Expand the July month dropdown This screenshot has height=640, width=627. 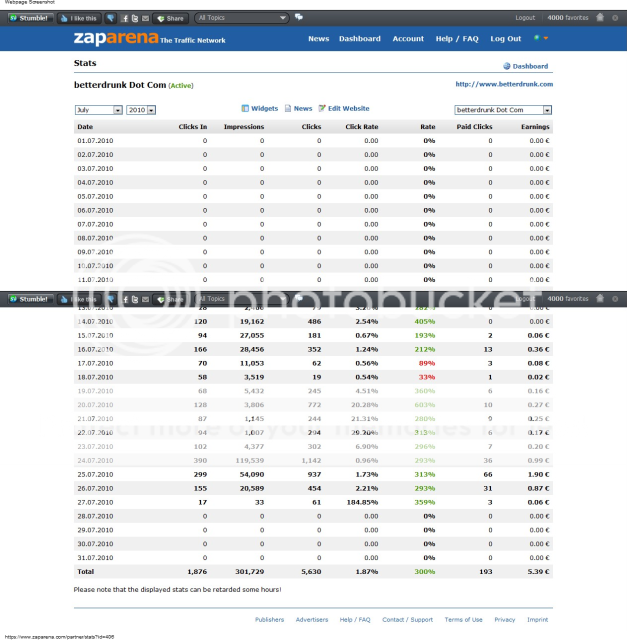pyautogui.click(x=98, y=110)
